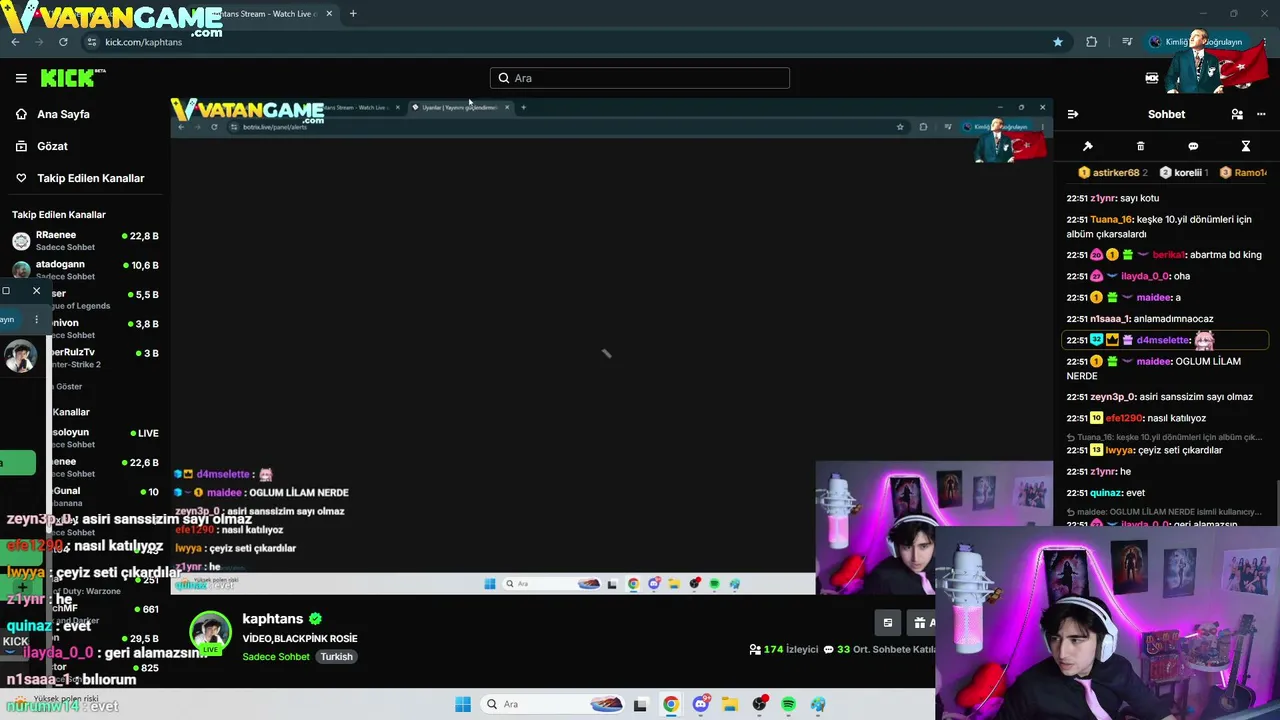Open the Kick hamburger menu
The width and height of the screenshot is (1280, 720).
pyautogui.click(x=21, y=78)
